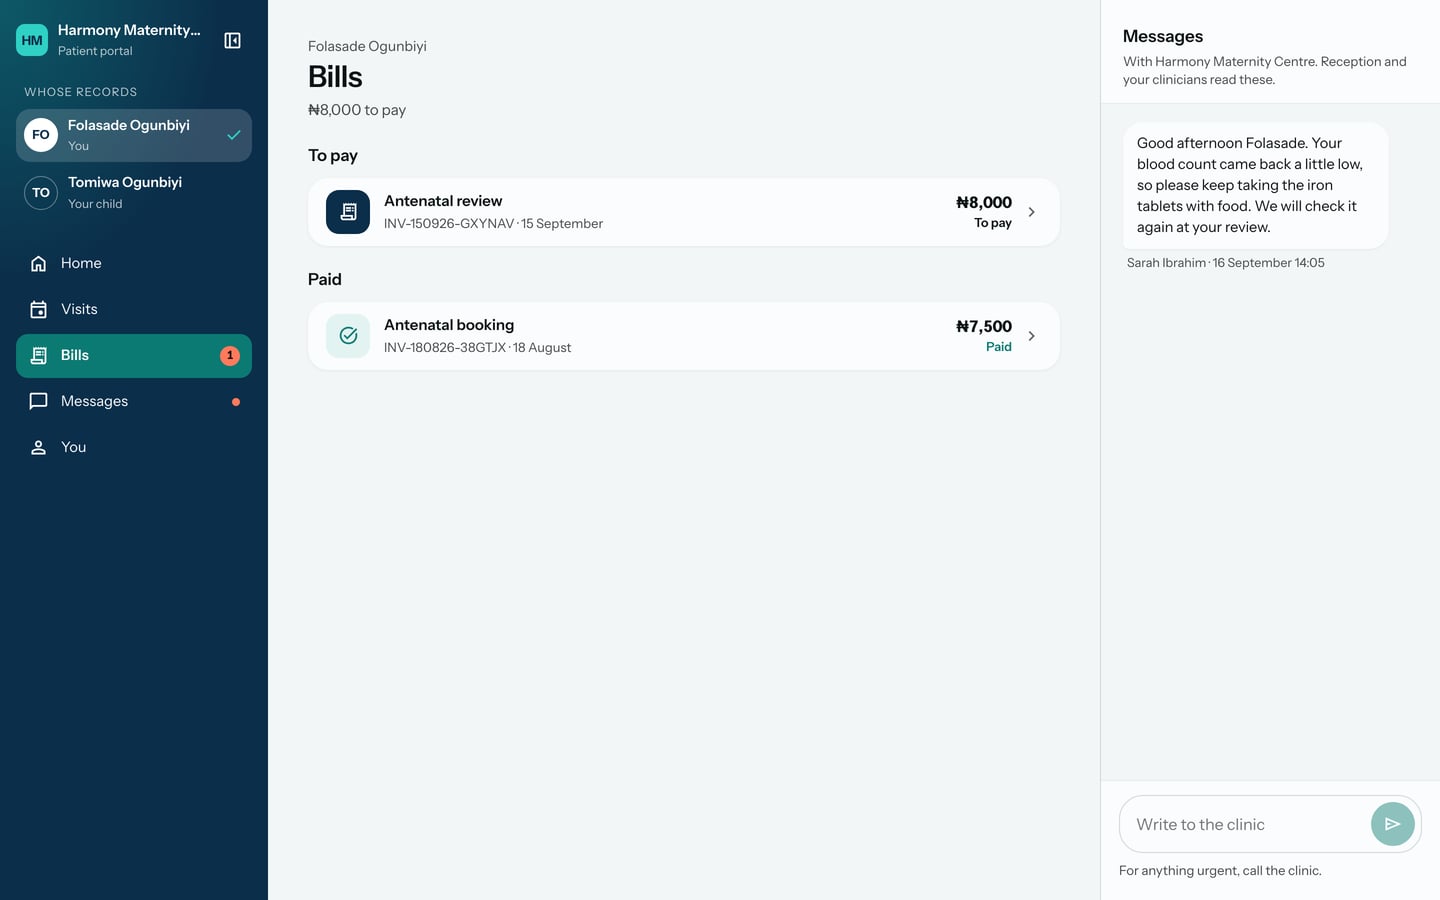The height and width of the screenshot is (900, 1440).
Task: Click the FO avatar for Folasade
Action: tap(41, 135)
